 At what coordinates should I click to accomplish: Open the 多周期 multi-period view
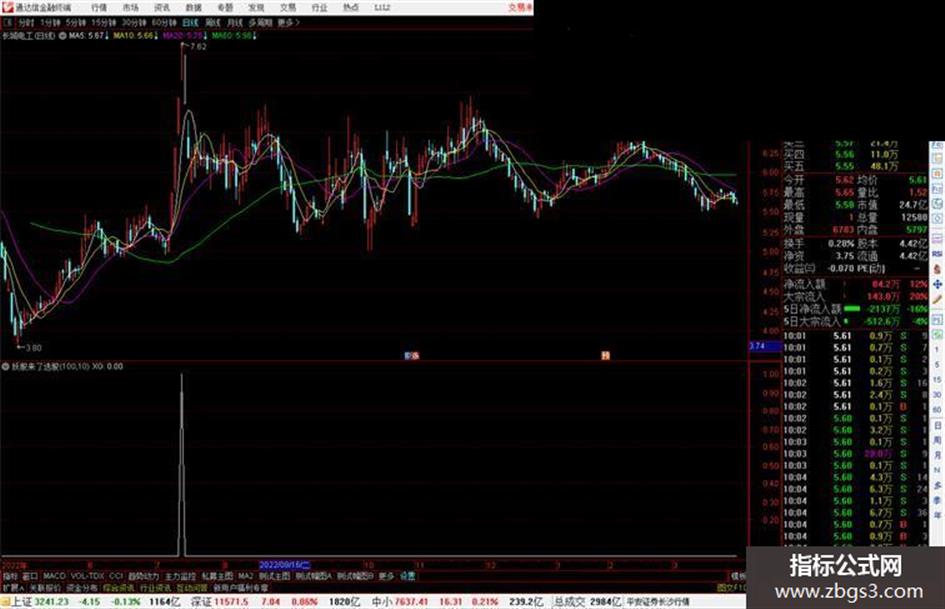[260, 22]
